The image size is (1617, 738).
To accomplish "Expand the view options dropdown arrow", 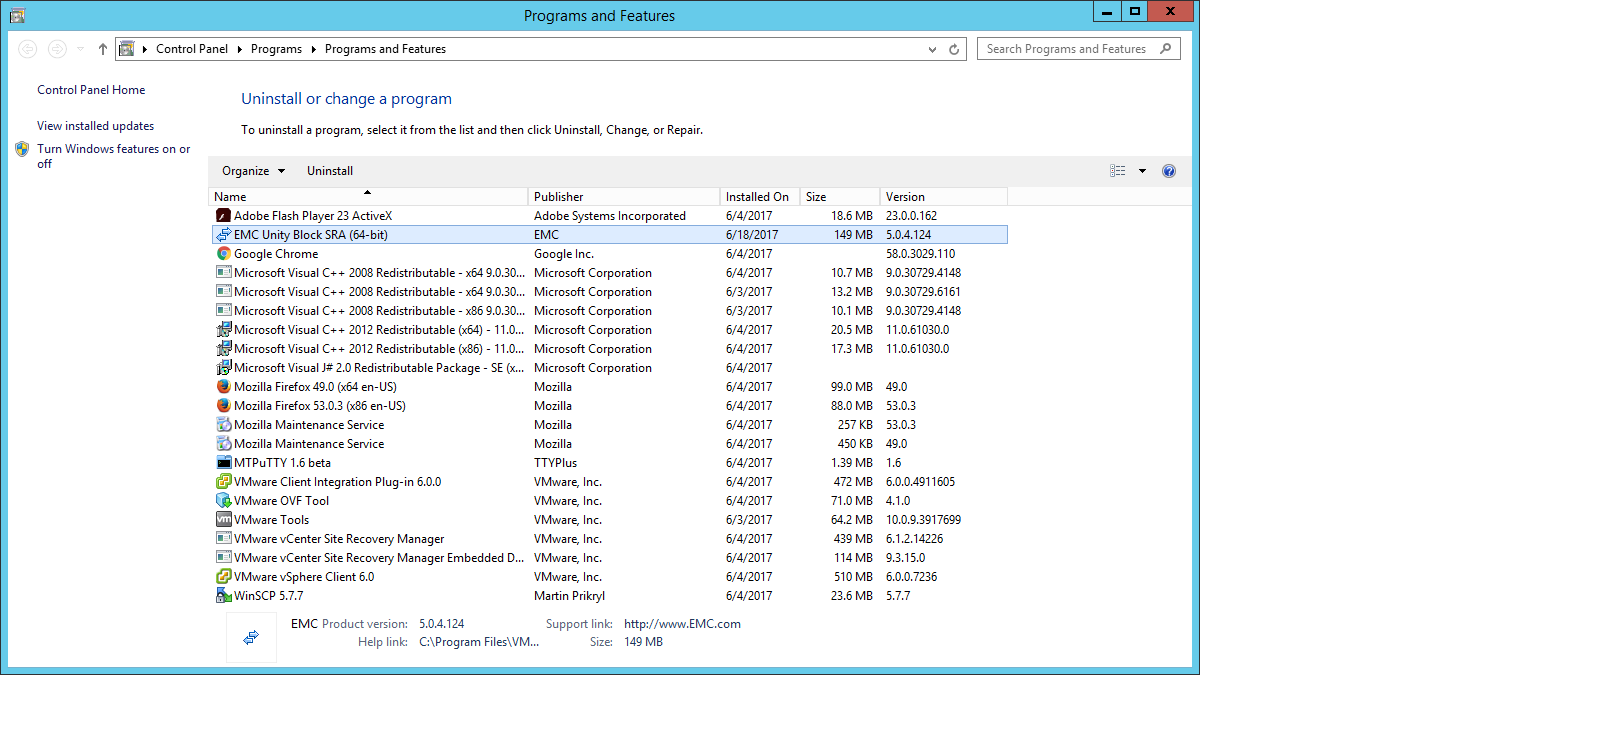I will pos(1142,171).
